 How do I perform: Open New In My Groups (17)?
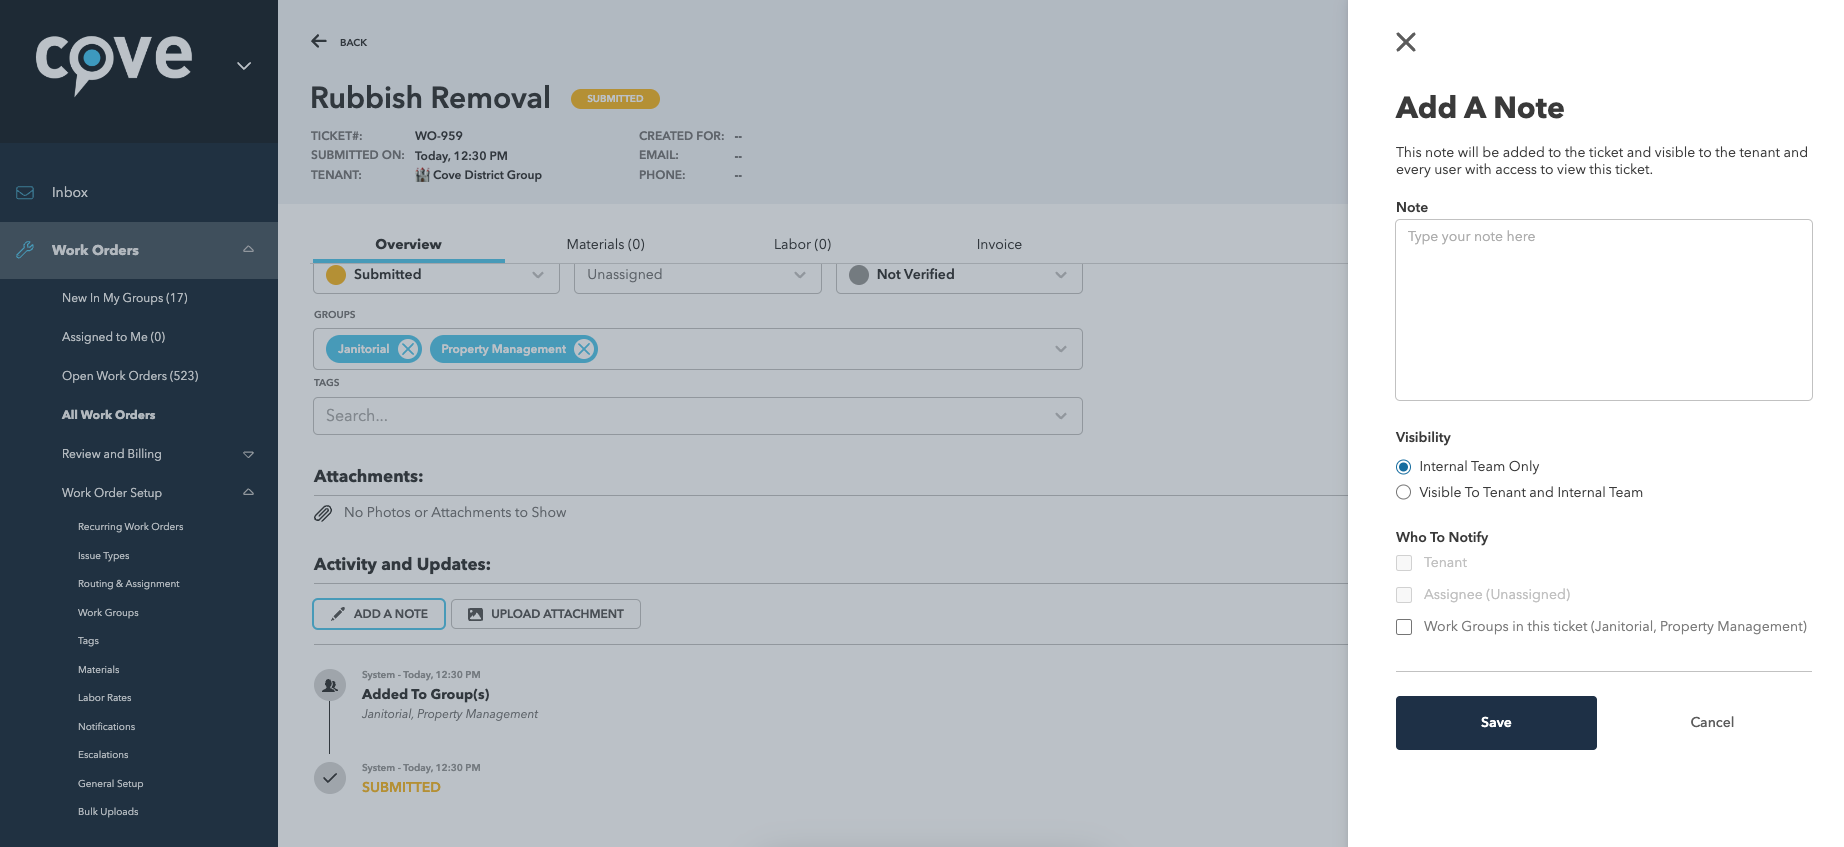124,298
